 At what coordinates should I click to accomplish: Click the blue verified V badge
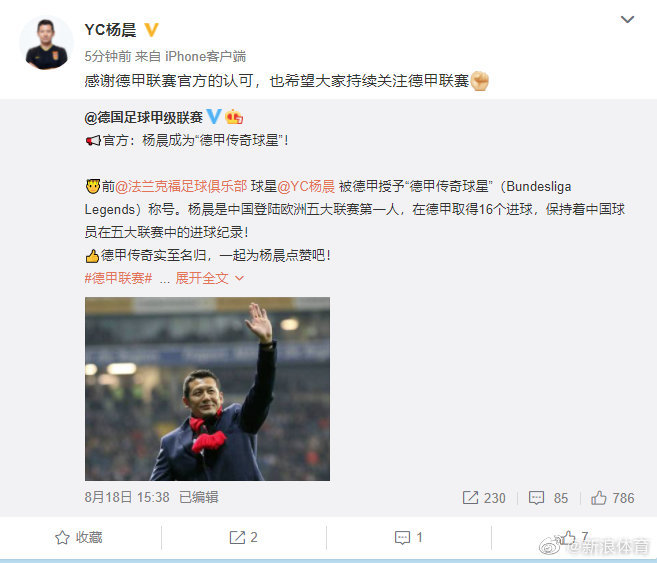[x=214, y=116]
